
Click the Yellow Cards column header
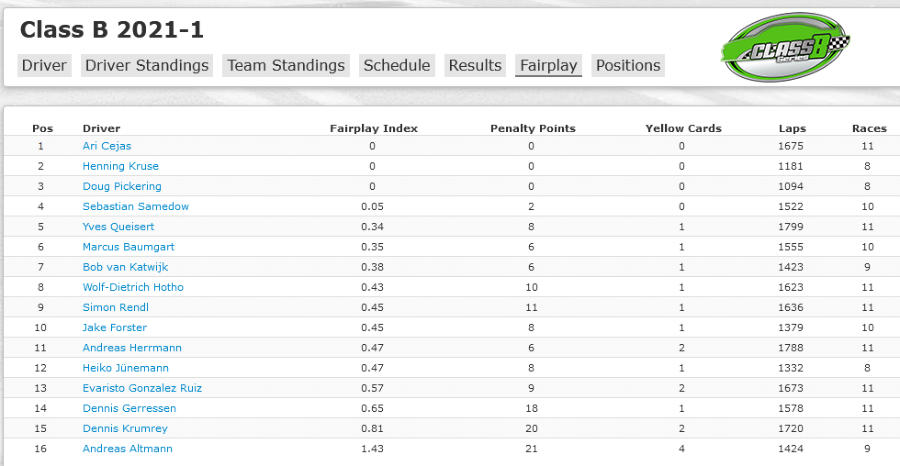pyautogui.click(x=683, y=129)
